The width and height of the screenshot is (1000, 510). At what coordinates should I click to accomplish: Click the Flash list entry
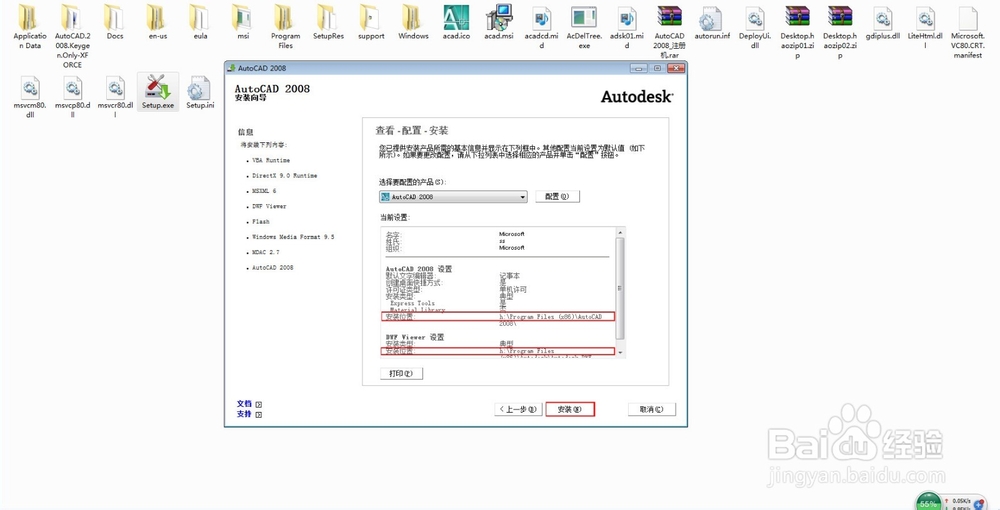pyautogui.click(x=260, y=222)
